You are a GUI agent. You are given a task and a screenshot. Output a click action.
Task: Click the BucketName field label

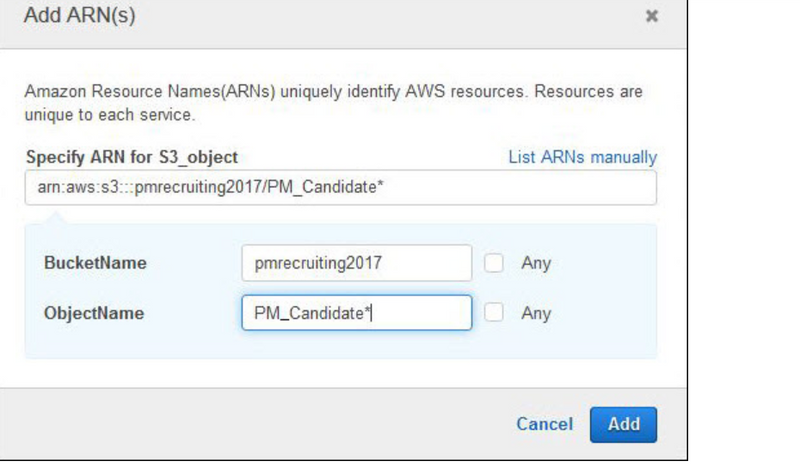point(95,264)
